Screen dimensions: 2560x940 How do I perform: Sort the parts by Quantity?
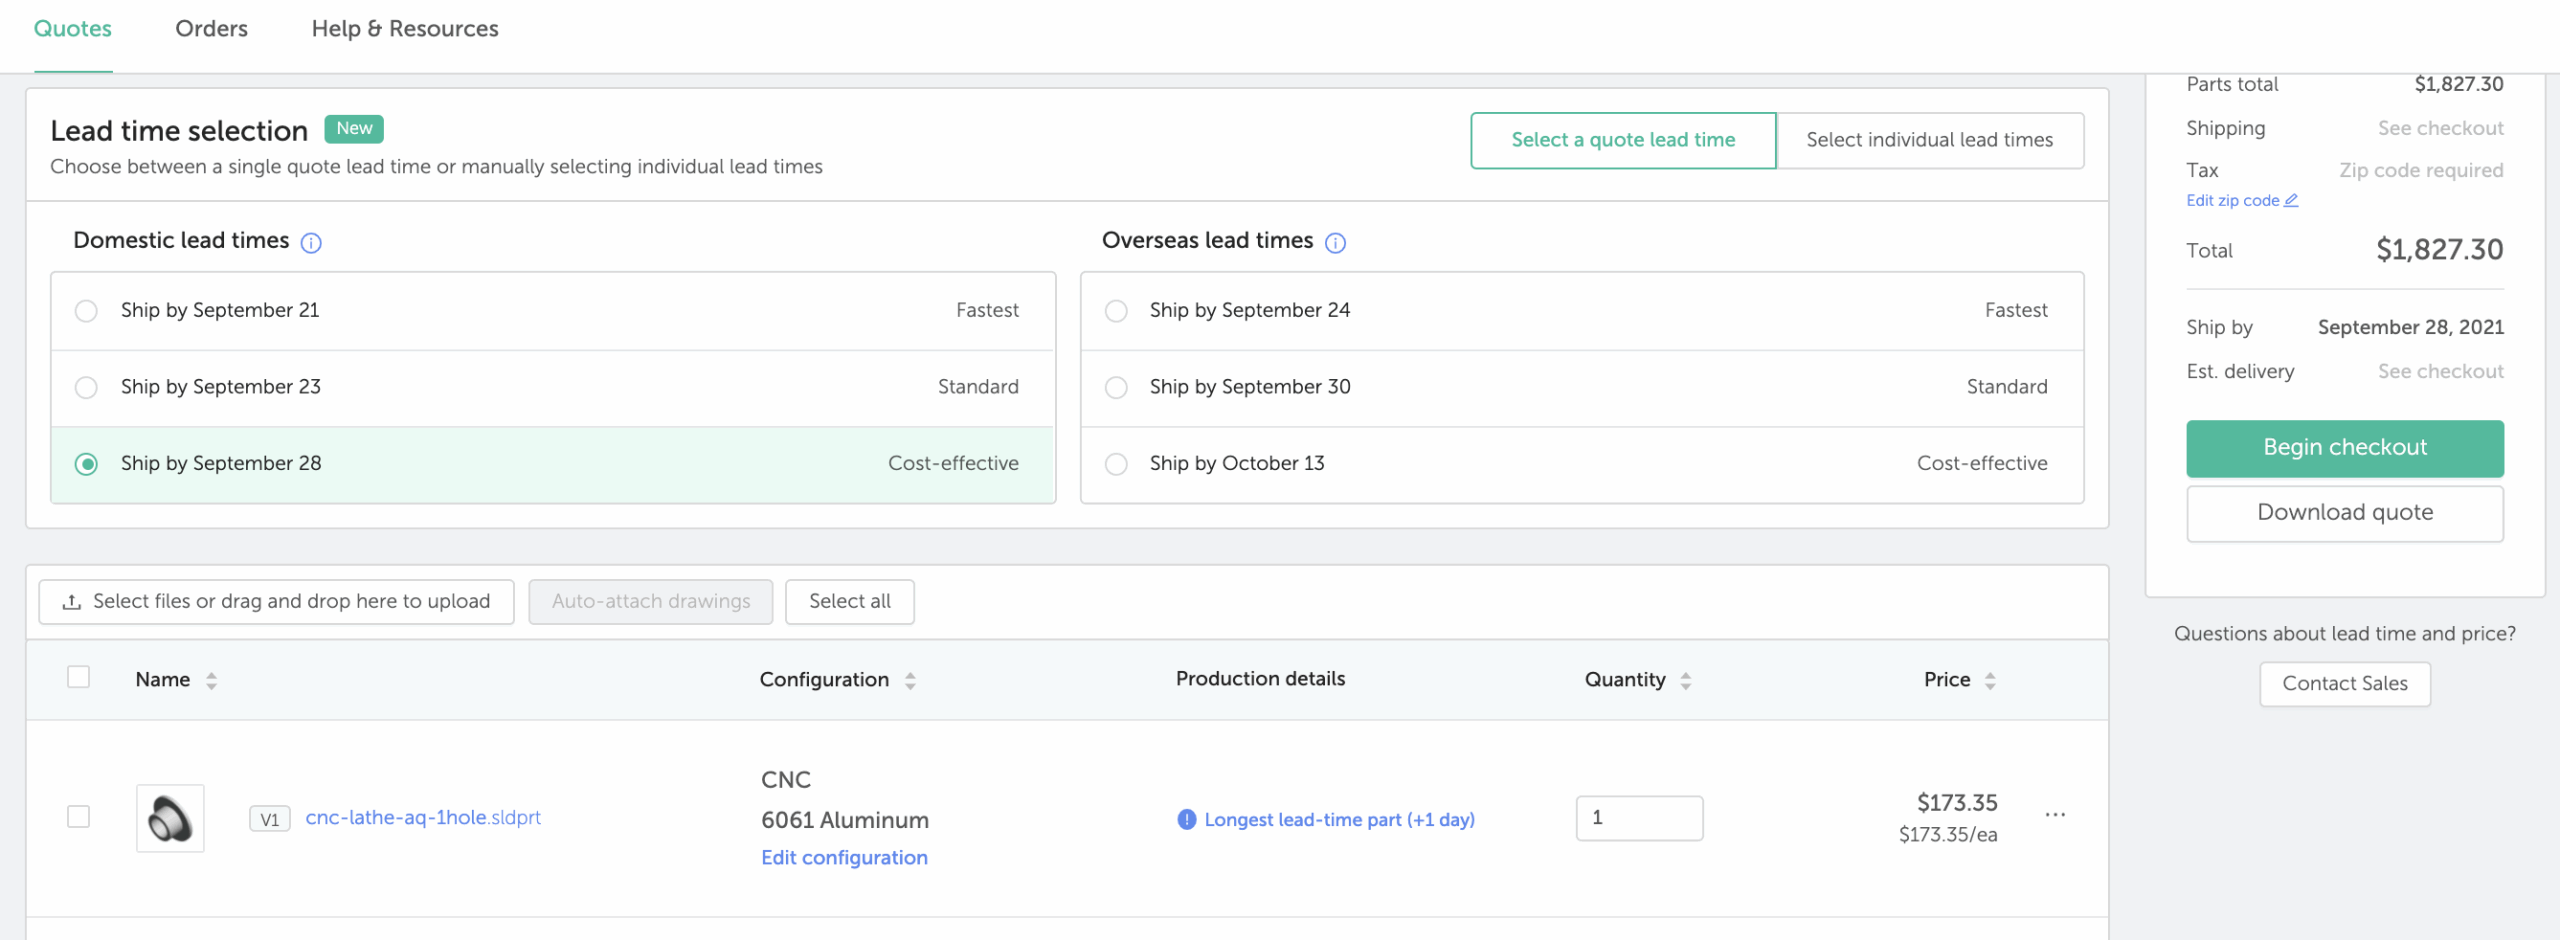[1686, 681]
